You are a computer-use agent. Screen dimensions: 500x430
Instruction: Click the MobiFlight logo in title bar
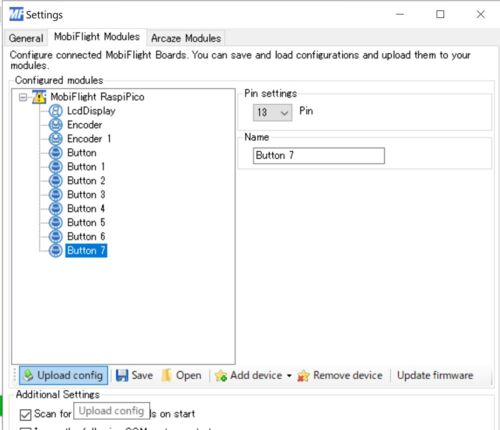(16, 14)
